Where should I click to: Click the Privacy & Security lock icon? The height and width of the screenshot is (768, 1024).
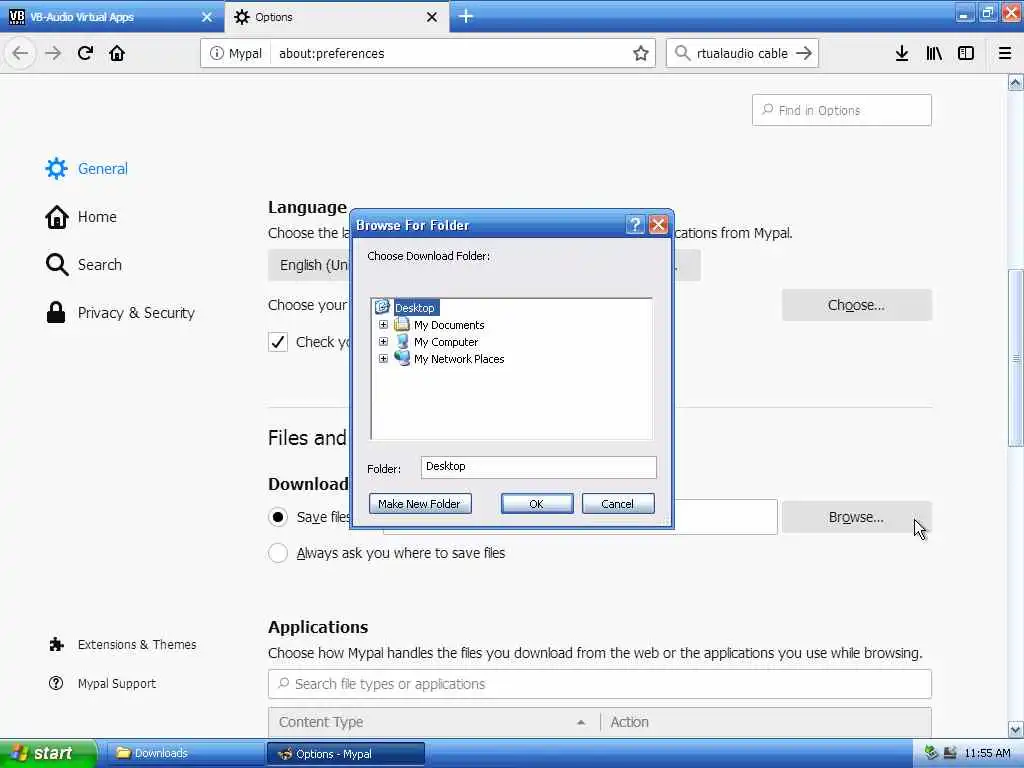pyautogui.click(x=56, y=312)
